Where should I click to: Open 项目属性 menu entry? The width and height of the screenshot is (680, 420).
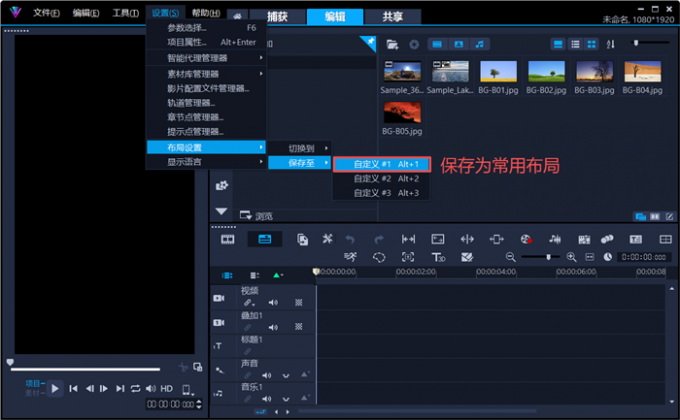(x=206, y=42)
